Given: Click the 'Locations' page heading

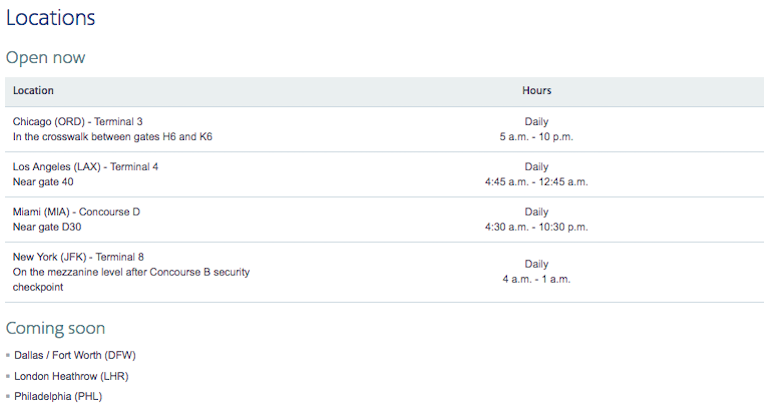Looking at the screenshot, I should pyautogui.click(x=51, y=18).
